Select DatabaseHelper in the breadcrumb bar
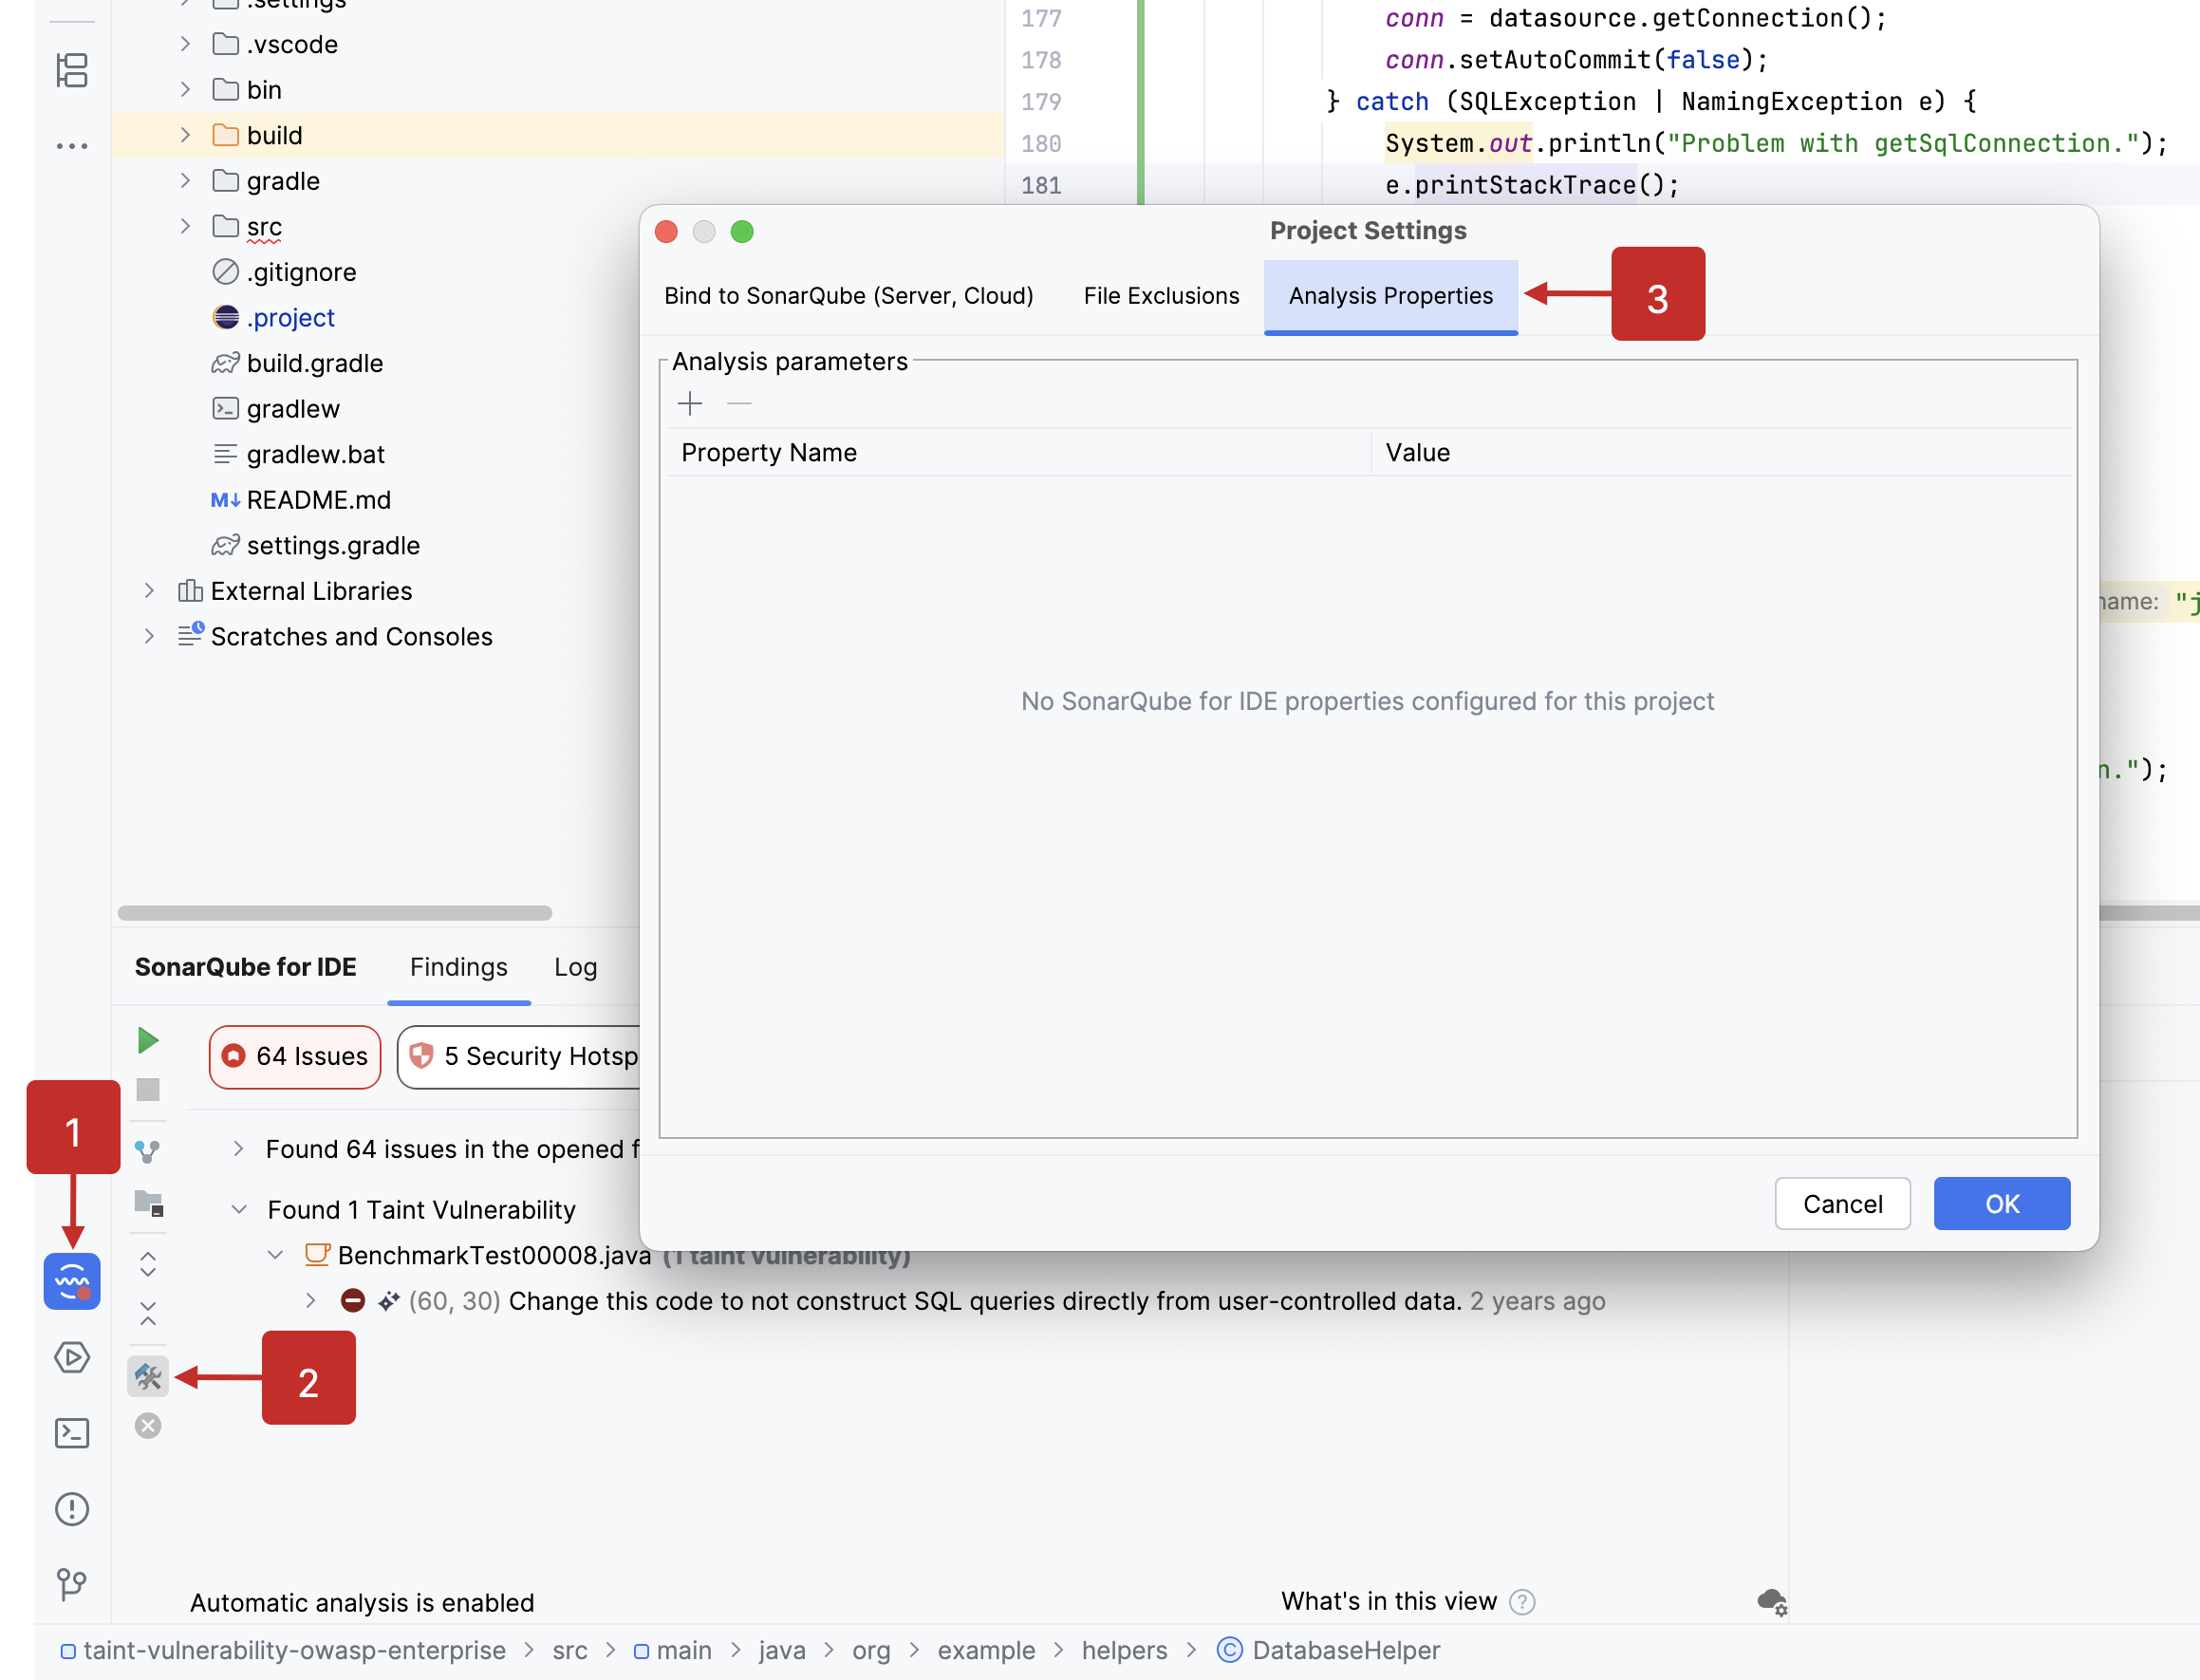2200x1680 pixels. tap(1347, 1650)
